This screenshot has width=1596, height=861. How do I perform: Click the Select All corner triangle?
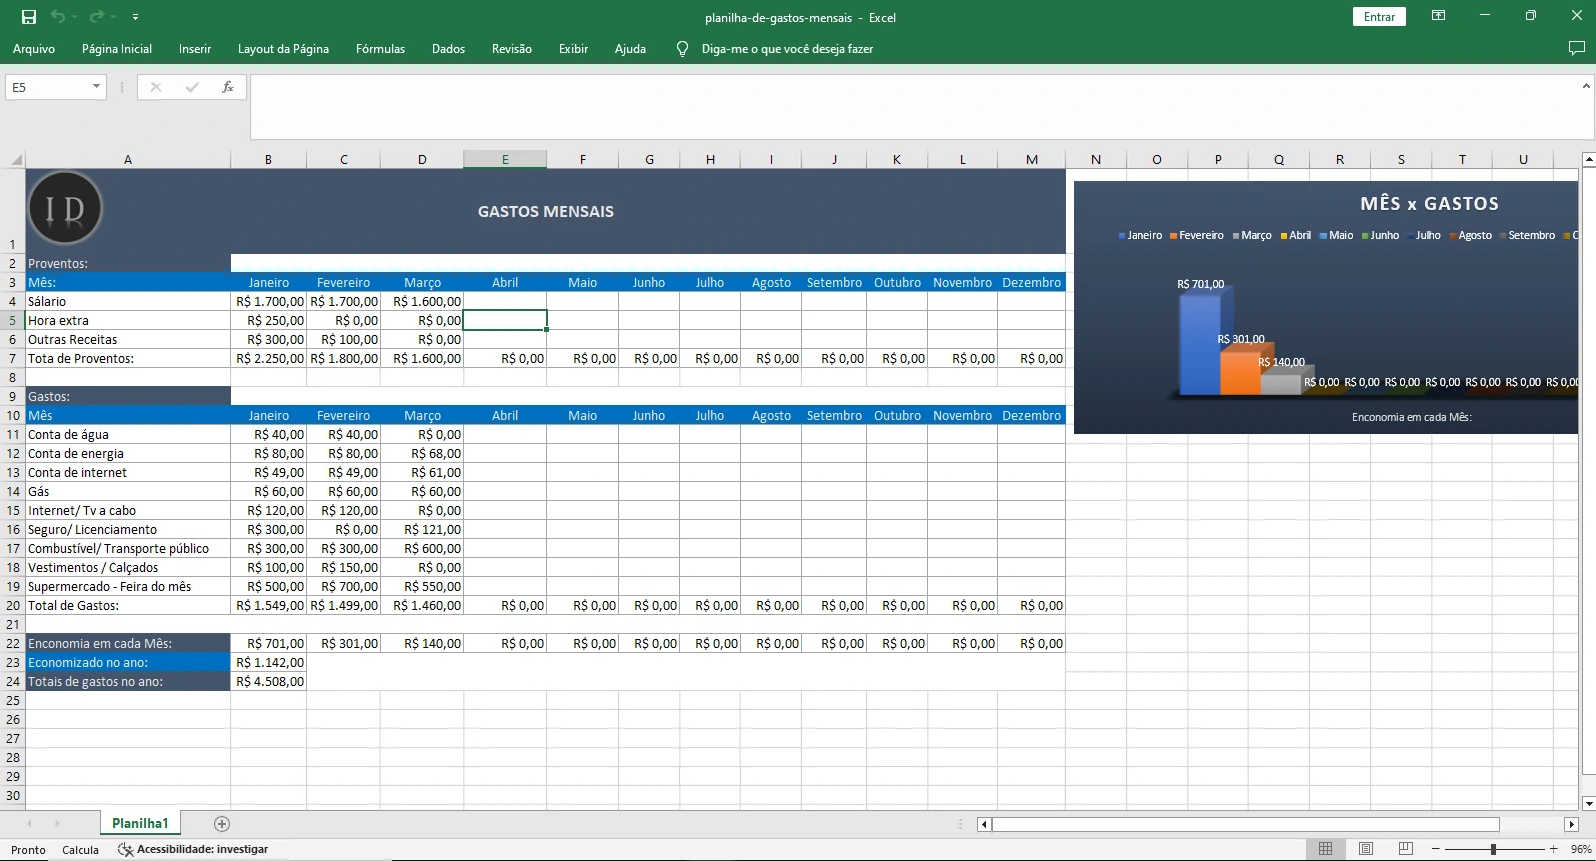[16, 160]
